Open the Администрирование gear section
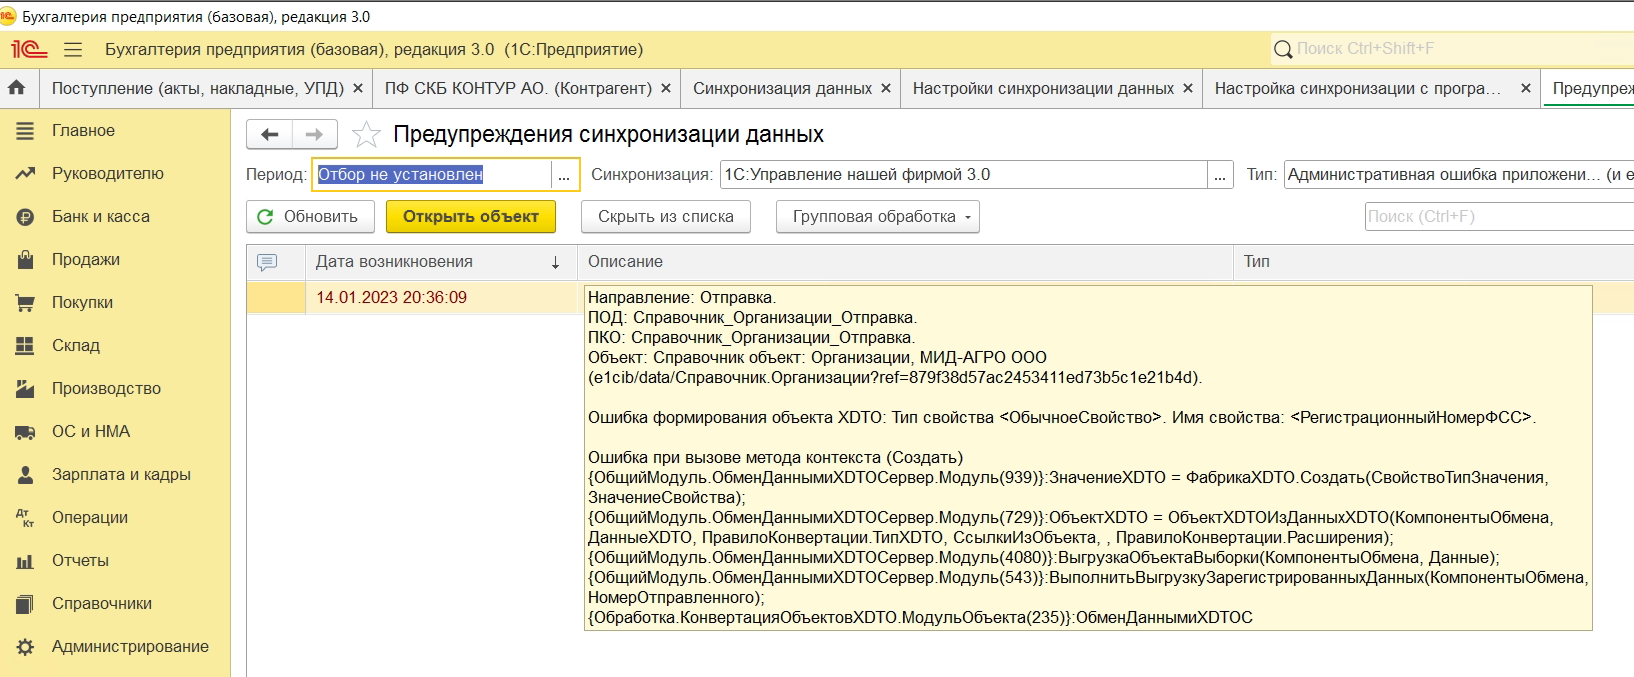Image resolution: width=1634 pixels, height=677 pixels. tap(130, 646)
